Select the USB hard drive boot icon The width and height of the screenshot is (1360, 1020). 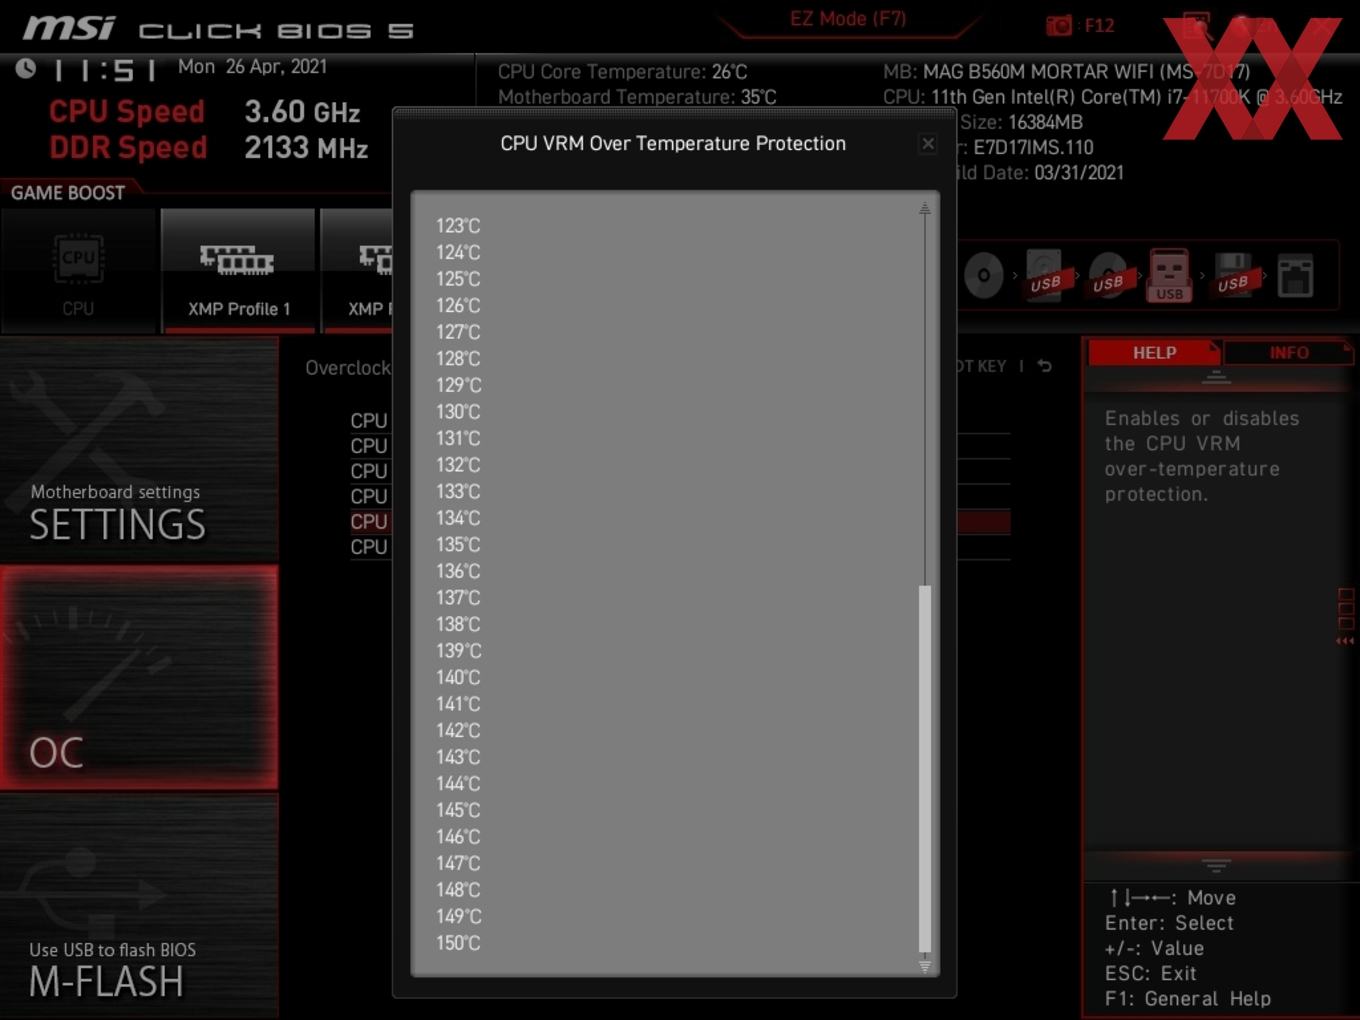coord(1045,275)
